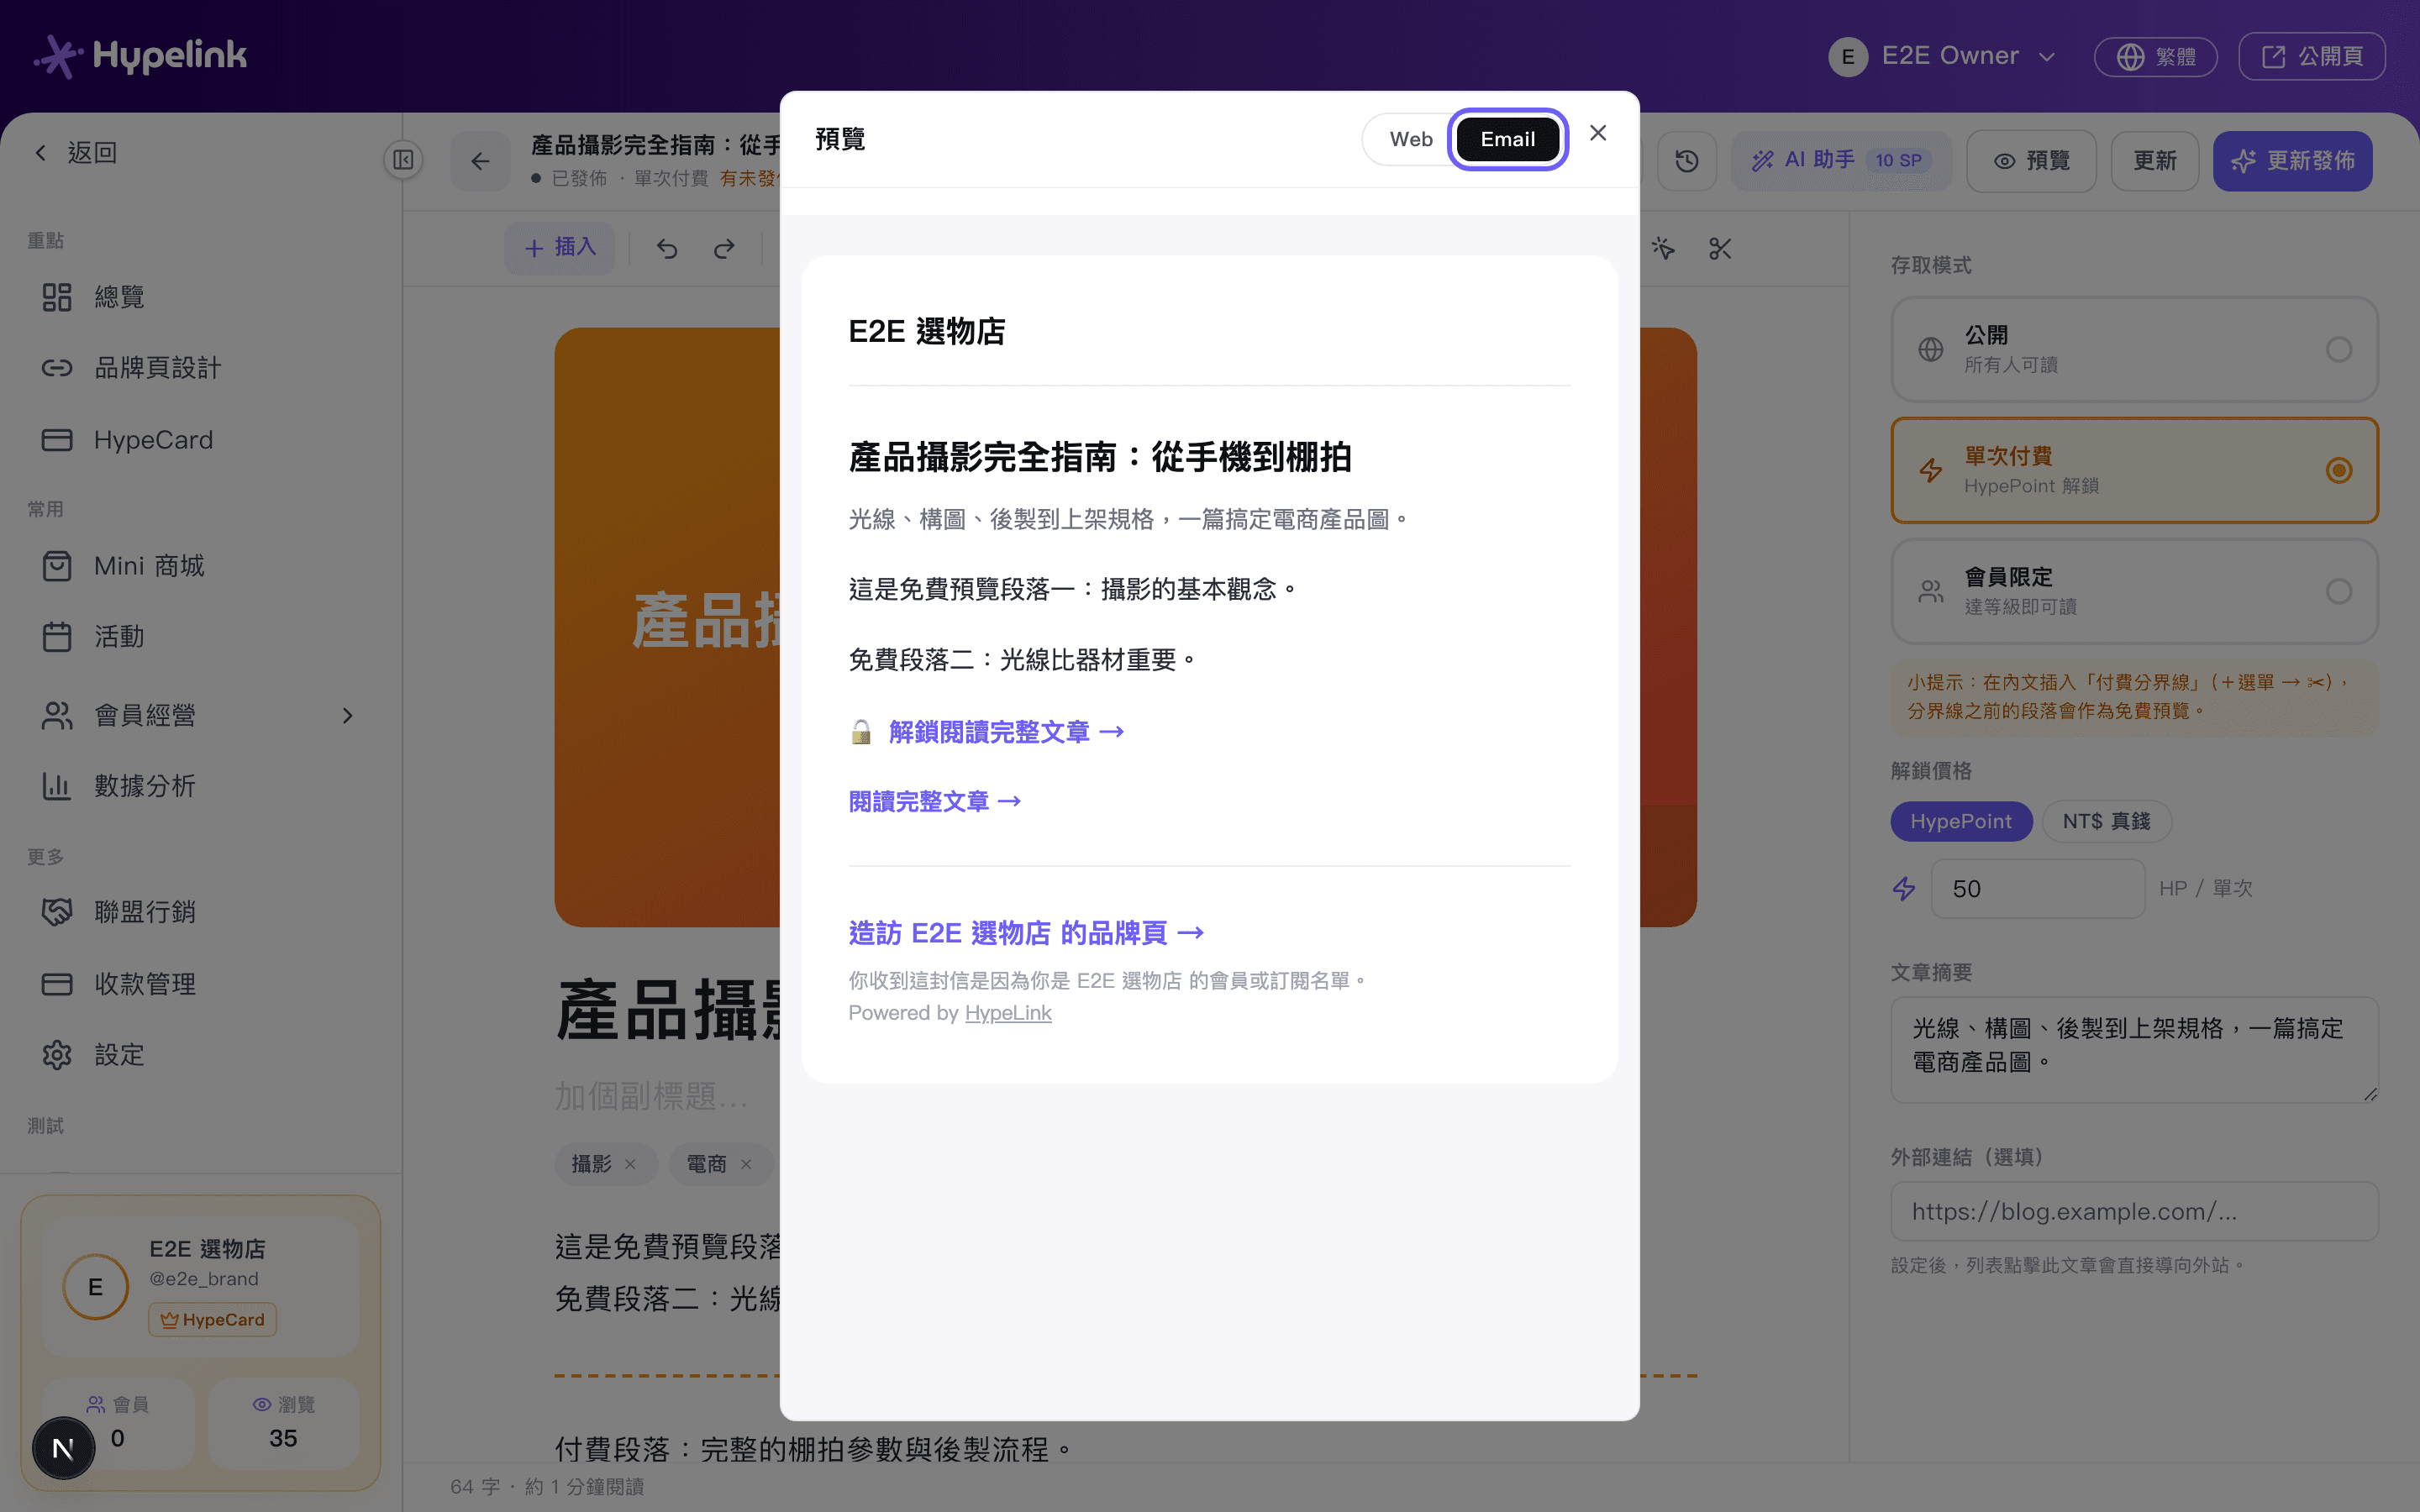Viewport: 2420px width, 1512px height.
Task: Click the orange cover image thumbnail
Action: 667,627
